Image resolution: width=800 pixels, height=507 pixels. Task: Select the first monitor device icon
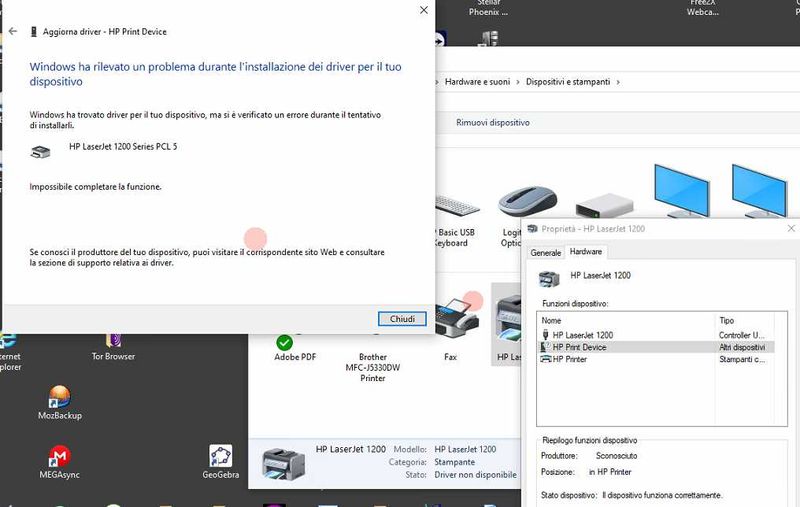[682, 191]
